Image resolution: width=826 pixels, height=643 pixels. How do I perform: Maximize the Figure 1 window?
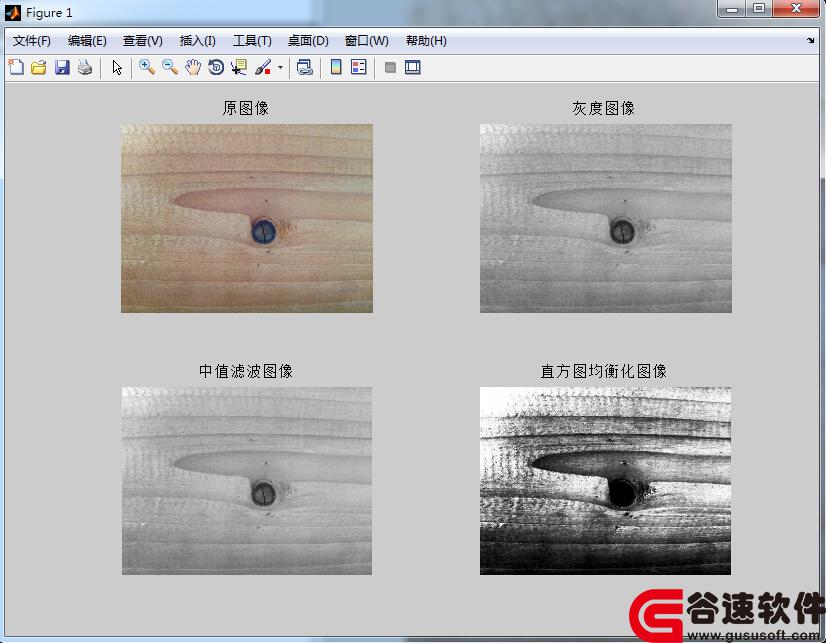[759, 9]
